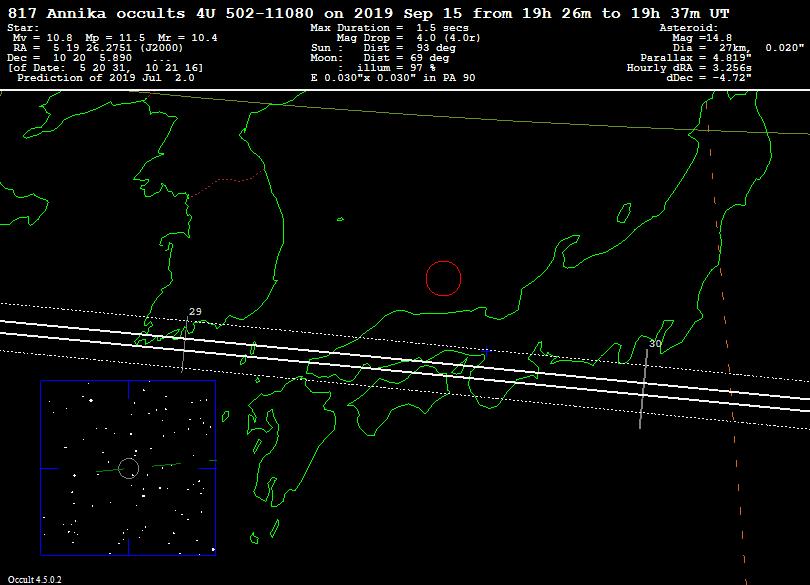Click the 29 minute time marker label
810x585 pixels.
click(x=195, y=312)
